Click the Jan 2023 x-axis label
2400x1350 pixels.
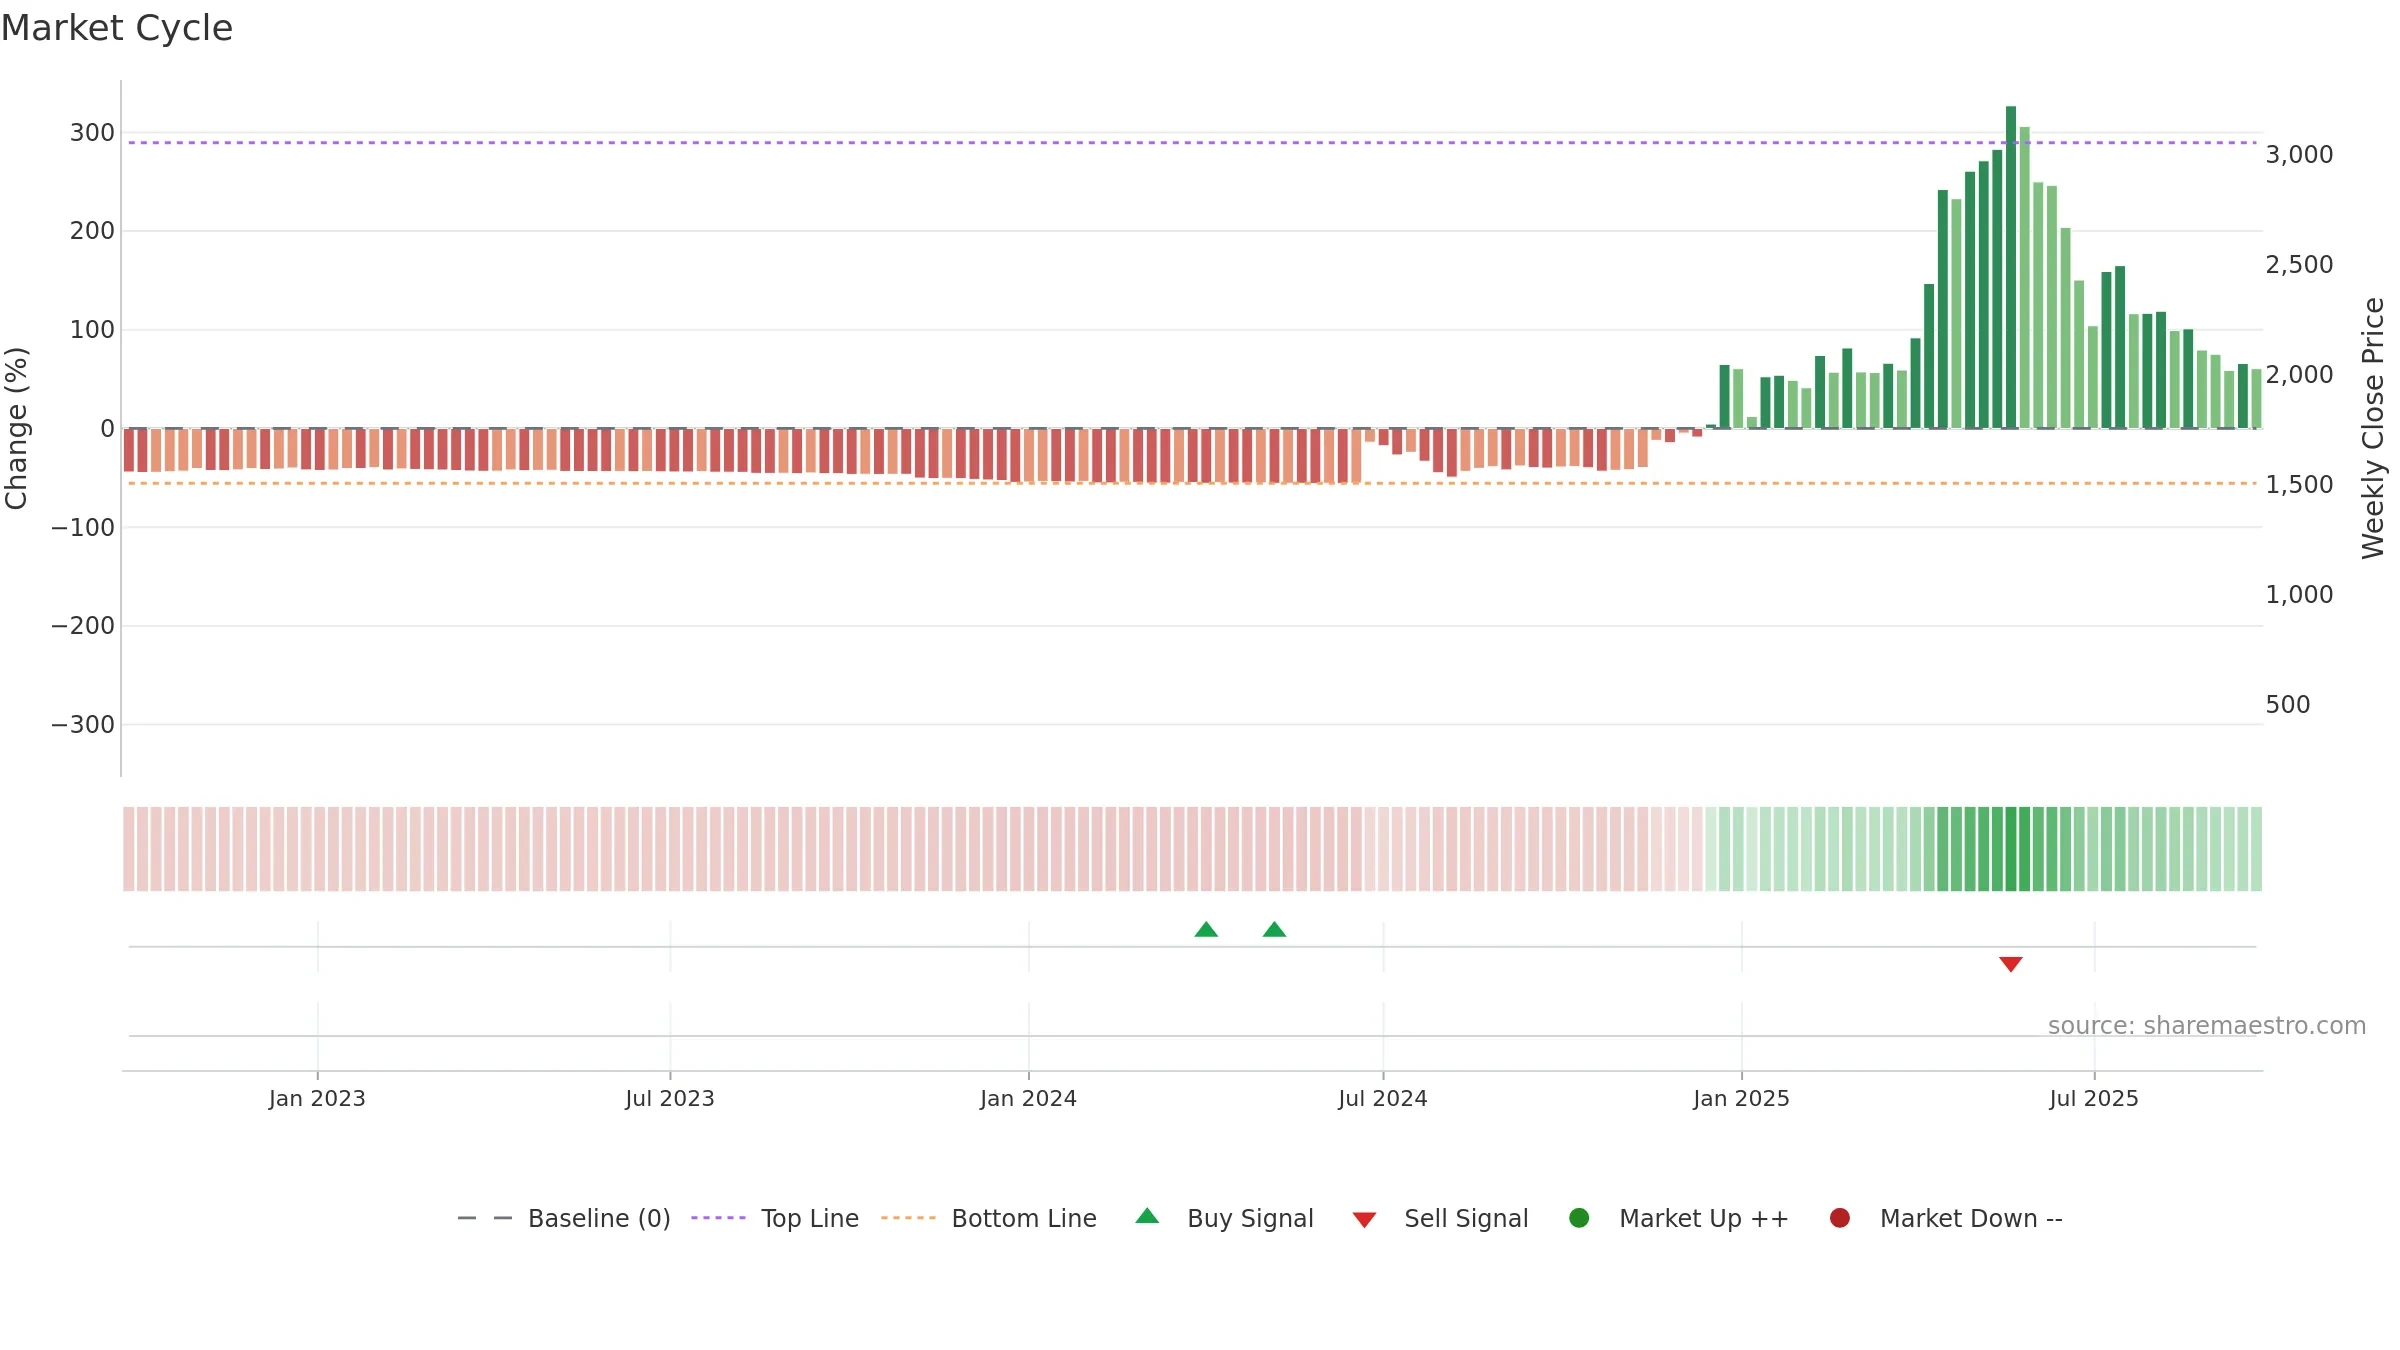(x=317, y=1099)
